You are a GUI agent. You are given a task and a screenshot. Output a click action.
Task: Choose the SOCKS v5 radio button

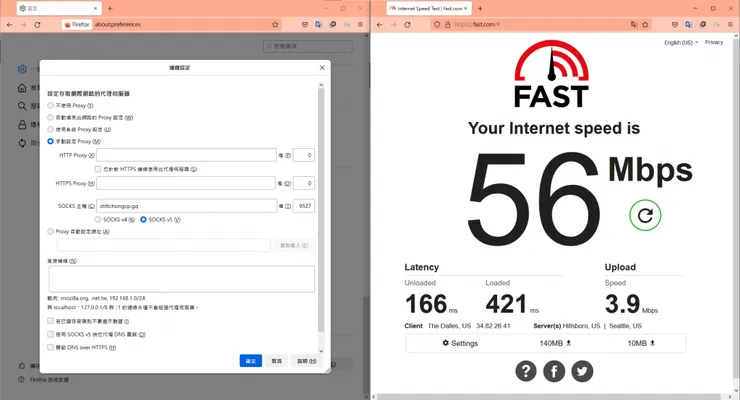(143, 220)
